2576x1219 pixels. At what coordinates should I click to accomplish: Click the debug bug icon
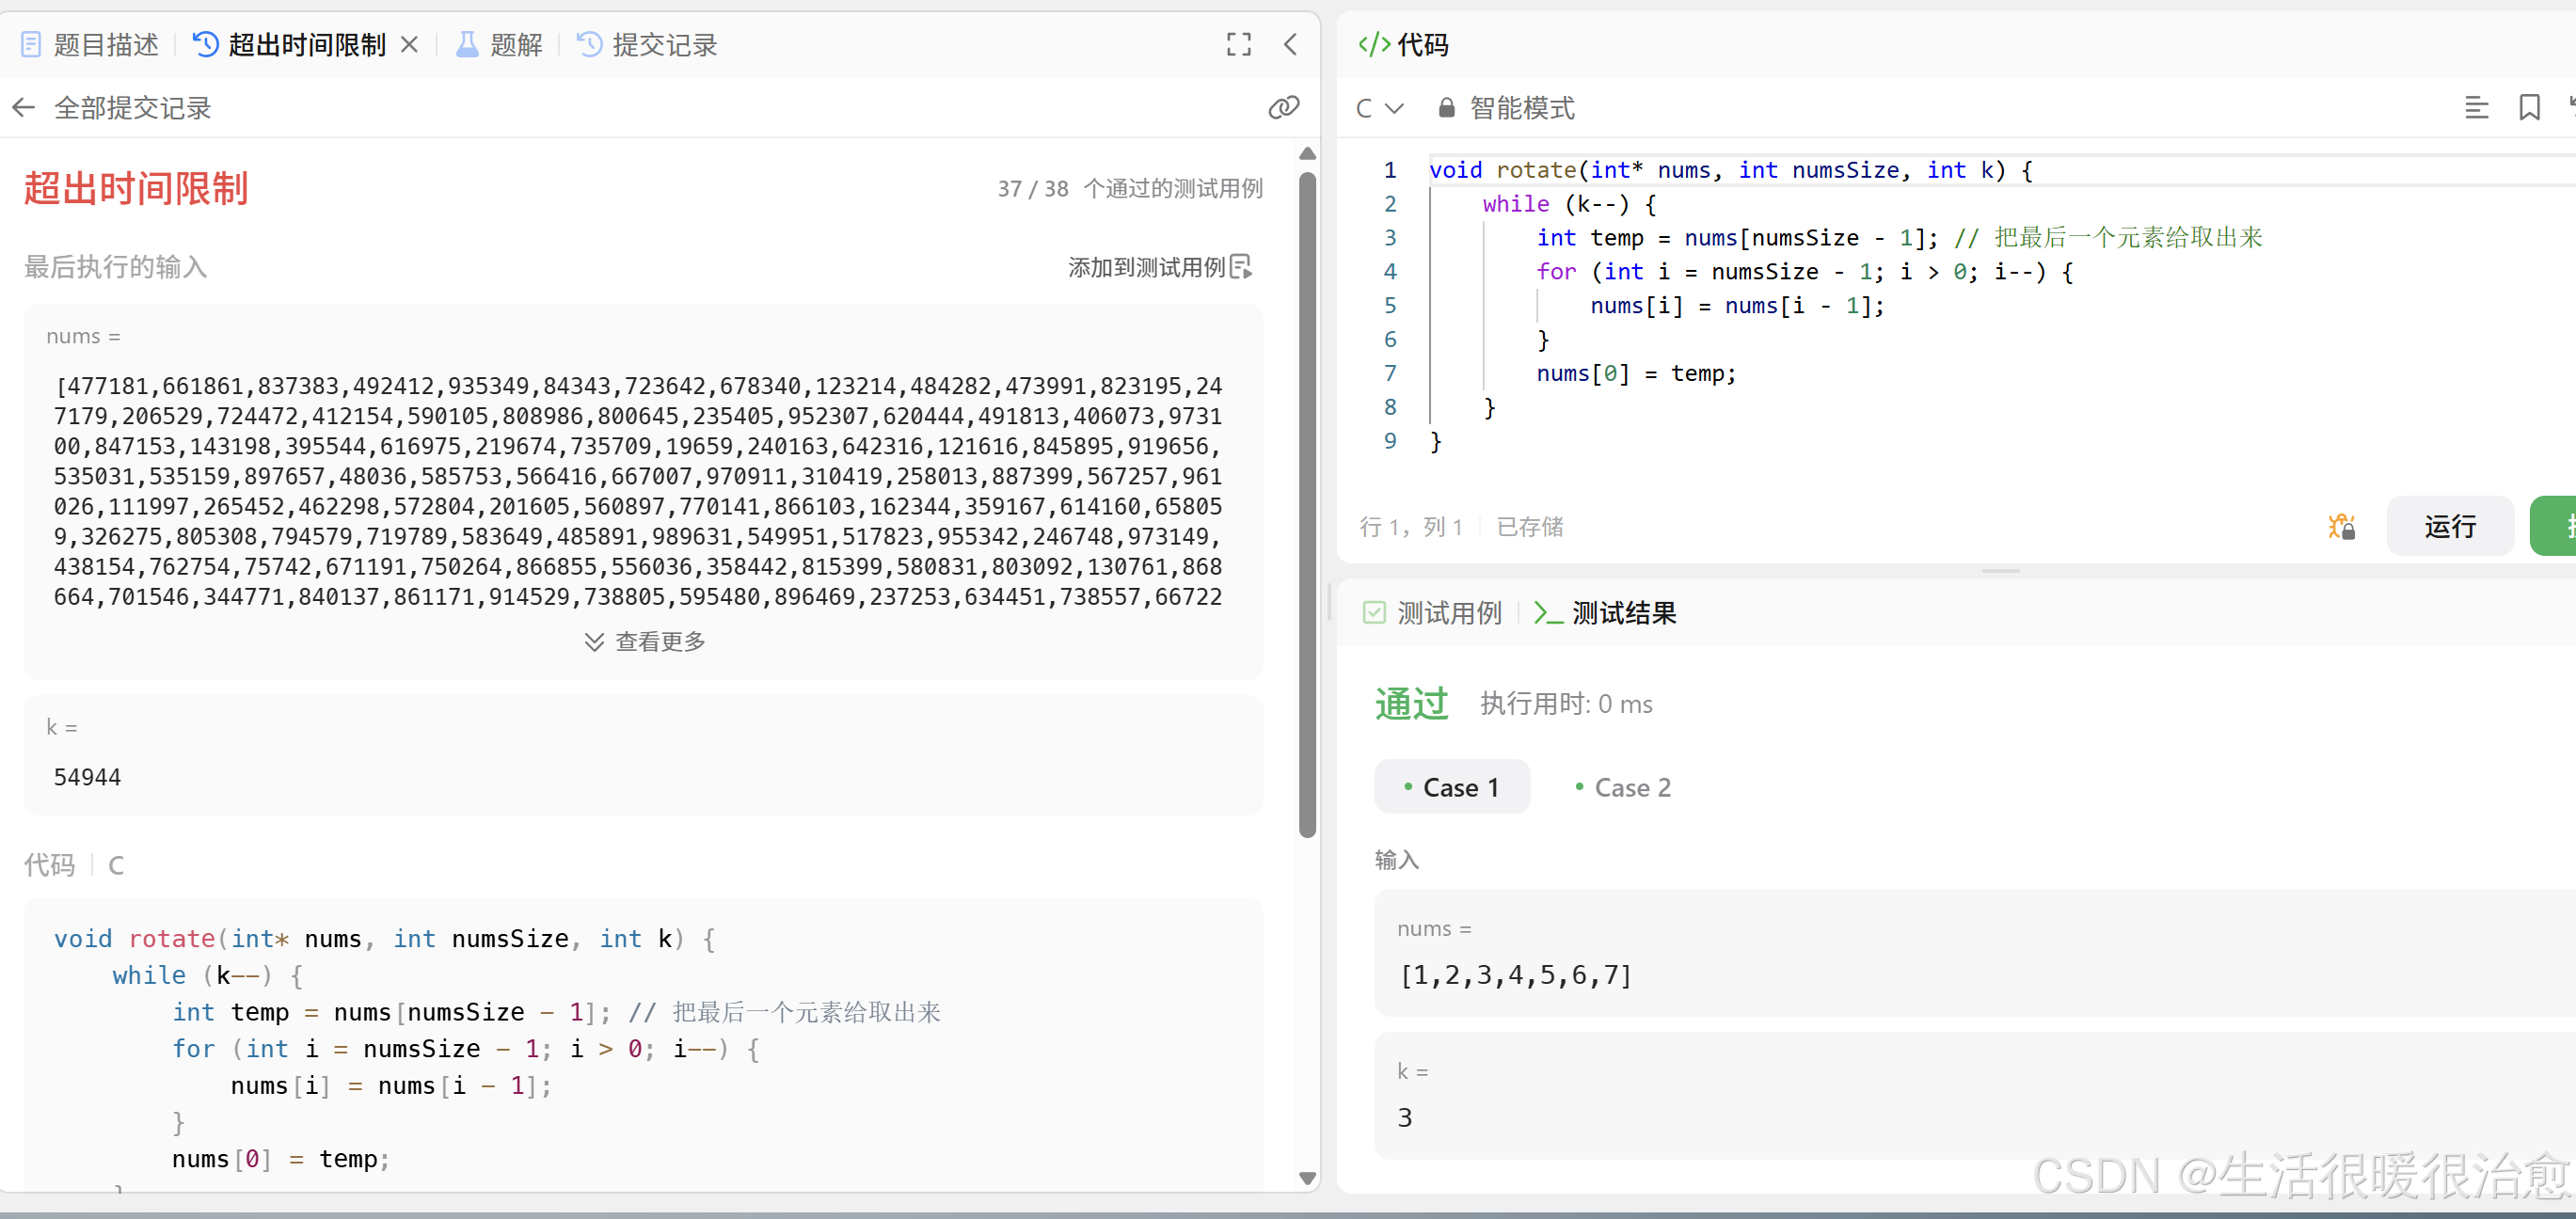[2341, 526]
